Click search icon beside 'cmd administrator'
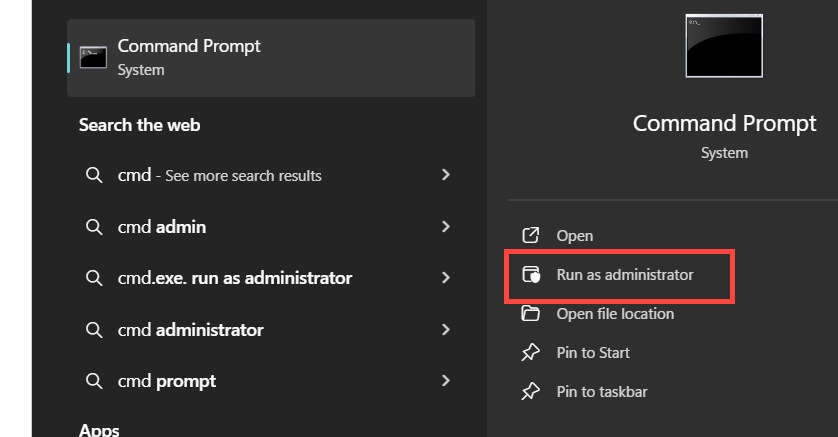This screenshot has height=437, width=838. [94, 330]
